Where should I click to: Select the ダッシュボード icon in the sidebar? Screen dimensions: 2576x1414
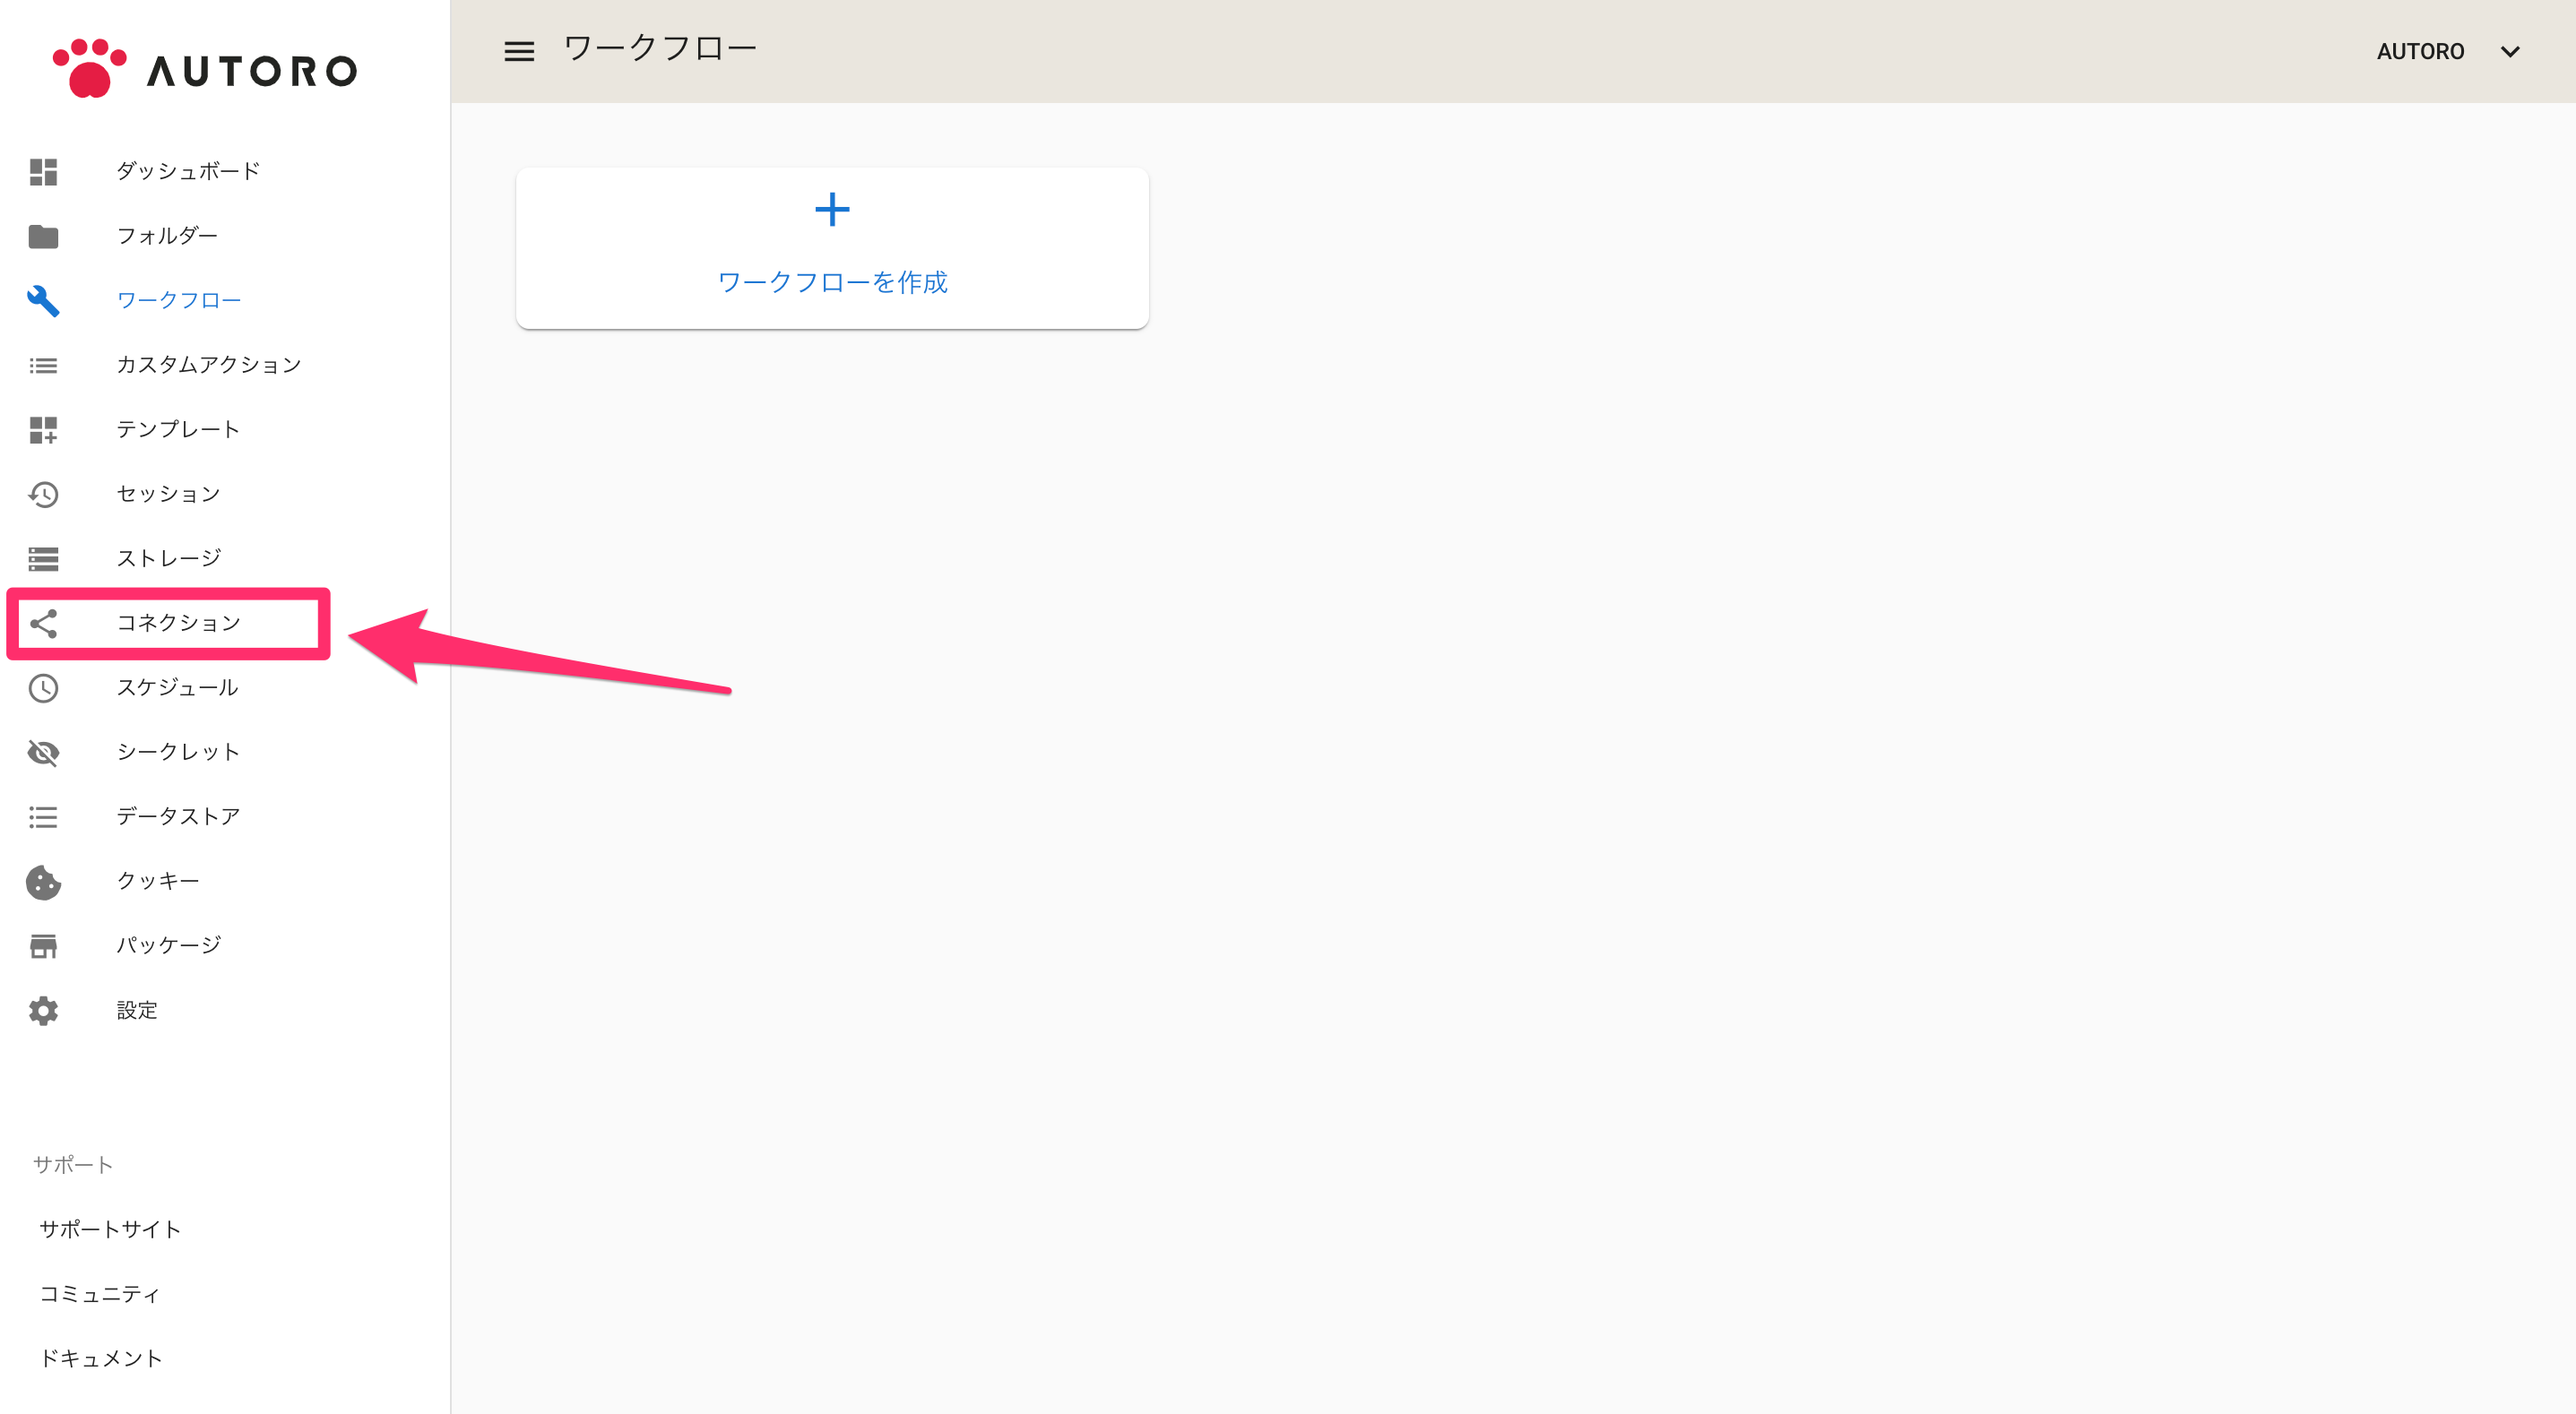[x=43, y=170]
